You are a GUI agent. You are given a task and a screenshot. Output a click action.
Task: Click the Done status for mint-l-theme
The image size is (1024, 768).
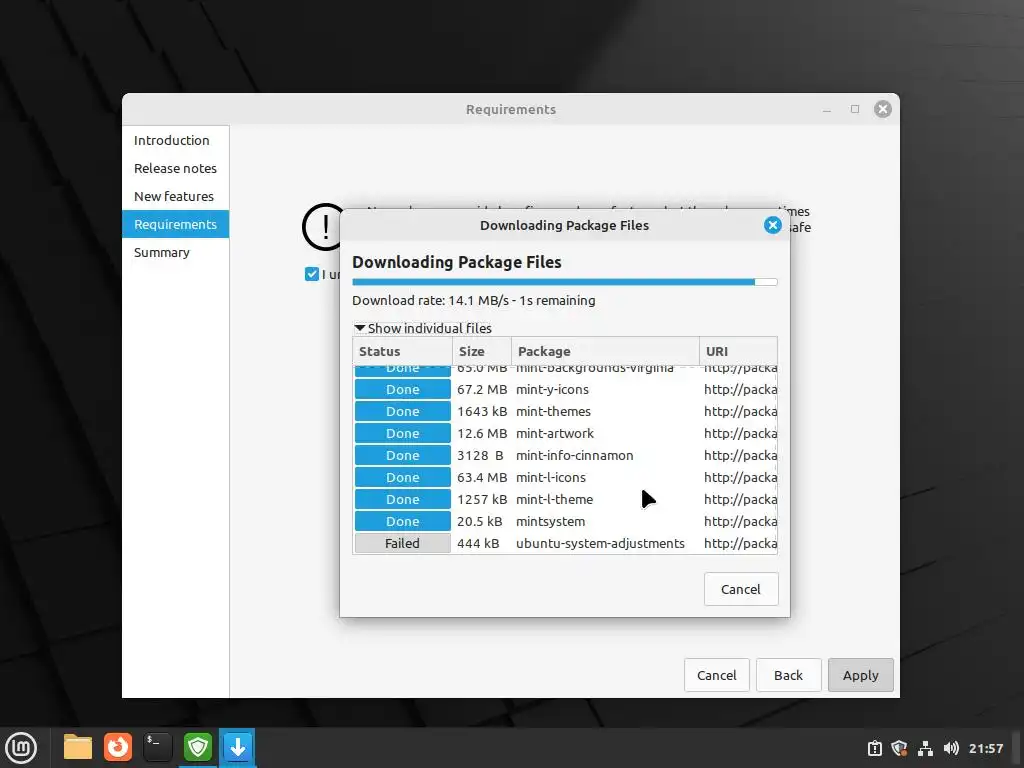[x=402, y=500]
